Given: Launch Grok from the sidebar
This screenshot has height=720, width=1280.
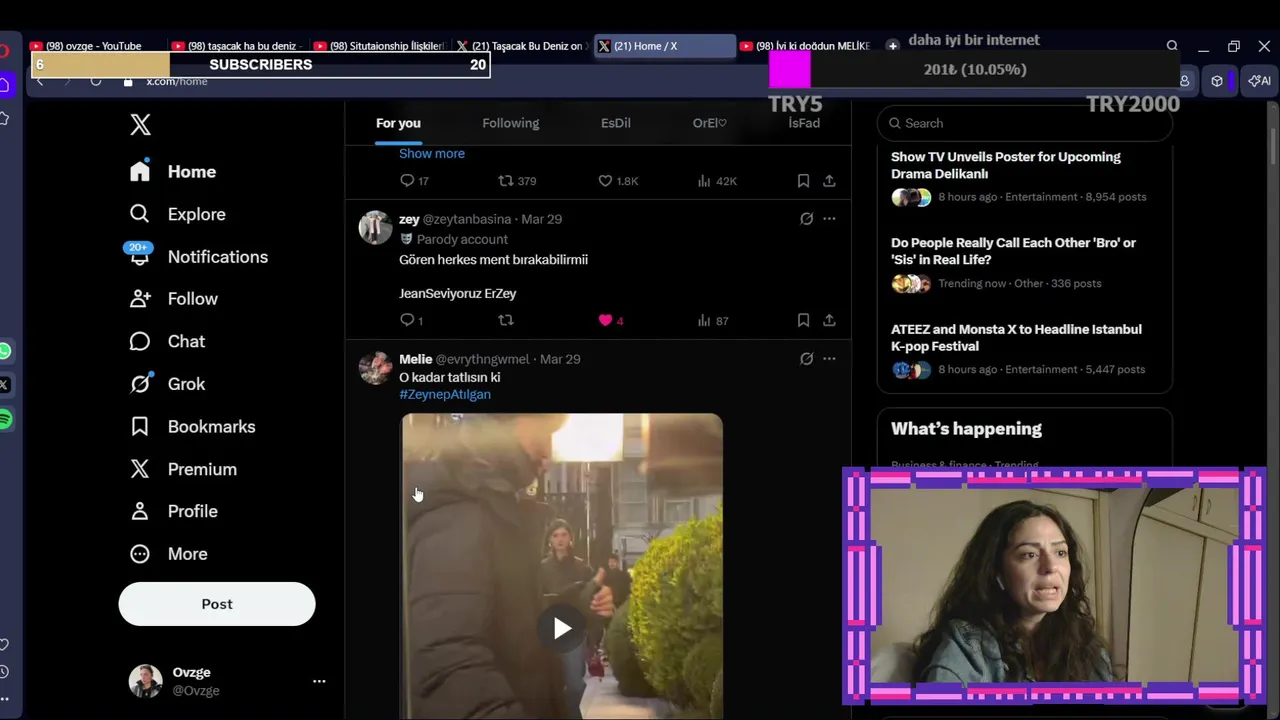Looking at the screenshot, I should (167, 384).
